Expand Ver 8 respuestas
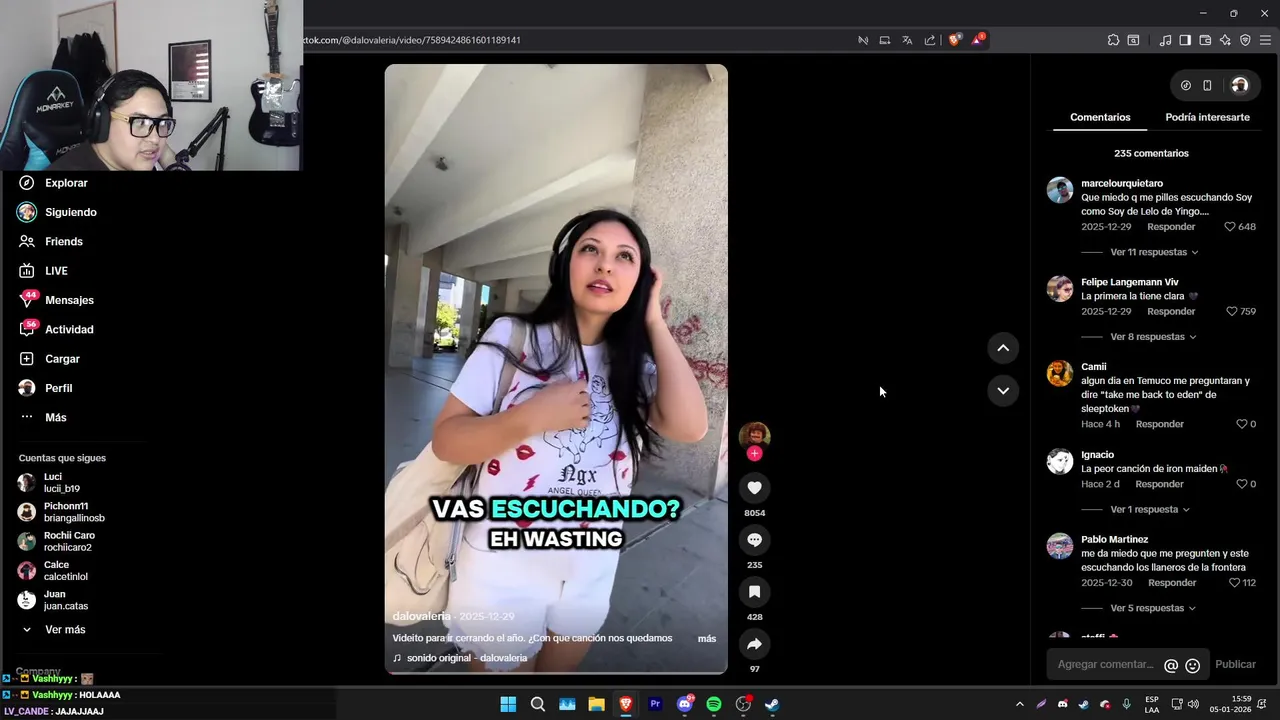The height and width of the screenshot is (720, 1280). click(x=1153, y=337)
